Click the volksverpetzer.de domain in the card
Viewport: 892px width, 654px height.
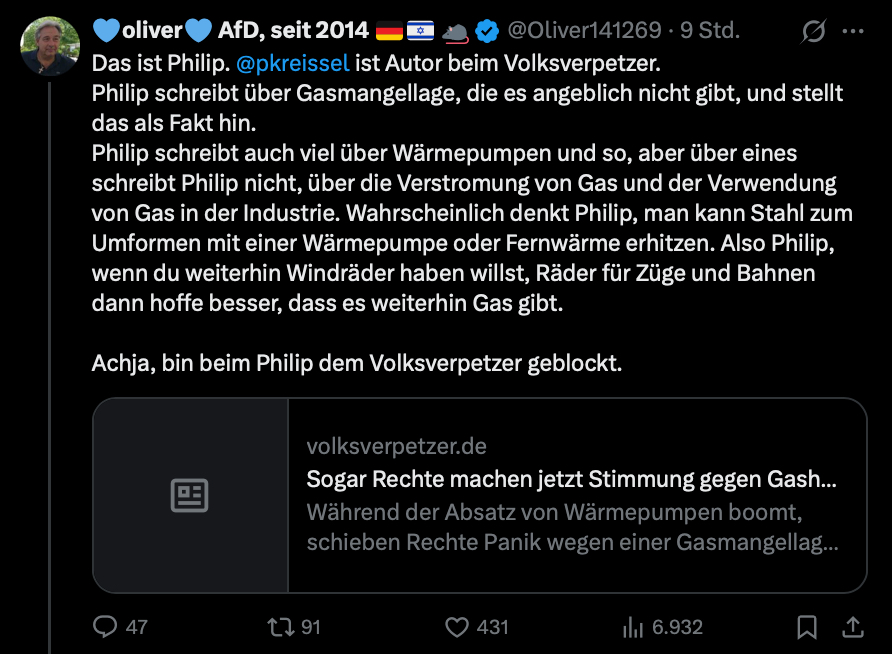click(x=397, y=446)
